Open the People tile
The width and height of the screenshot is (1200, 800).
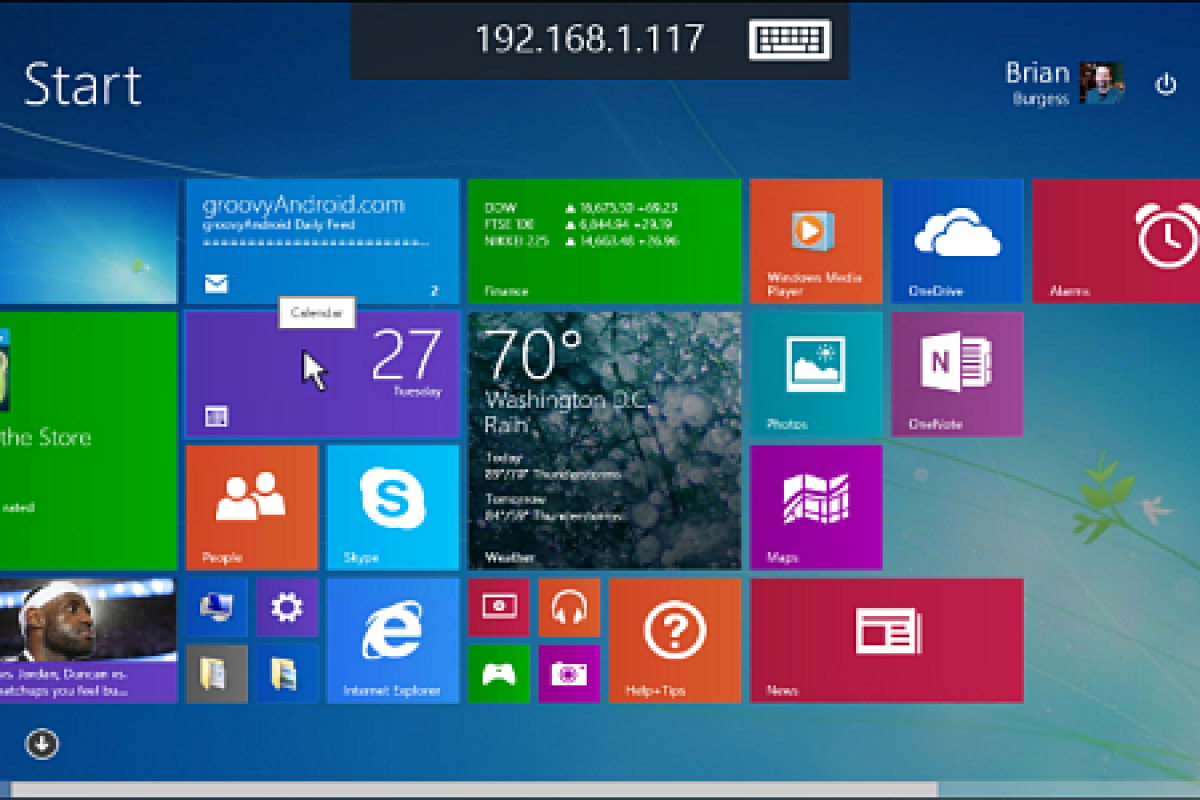click(252, 508)
